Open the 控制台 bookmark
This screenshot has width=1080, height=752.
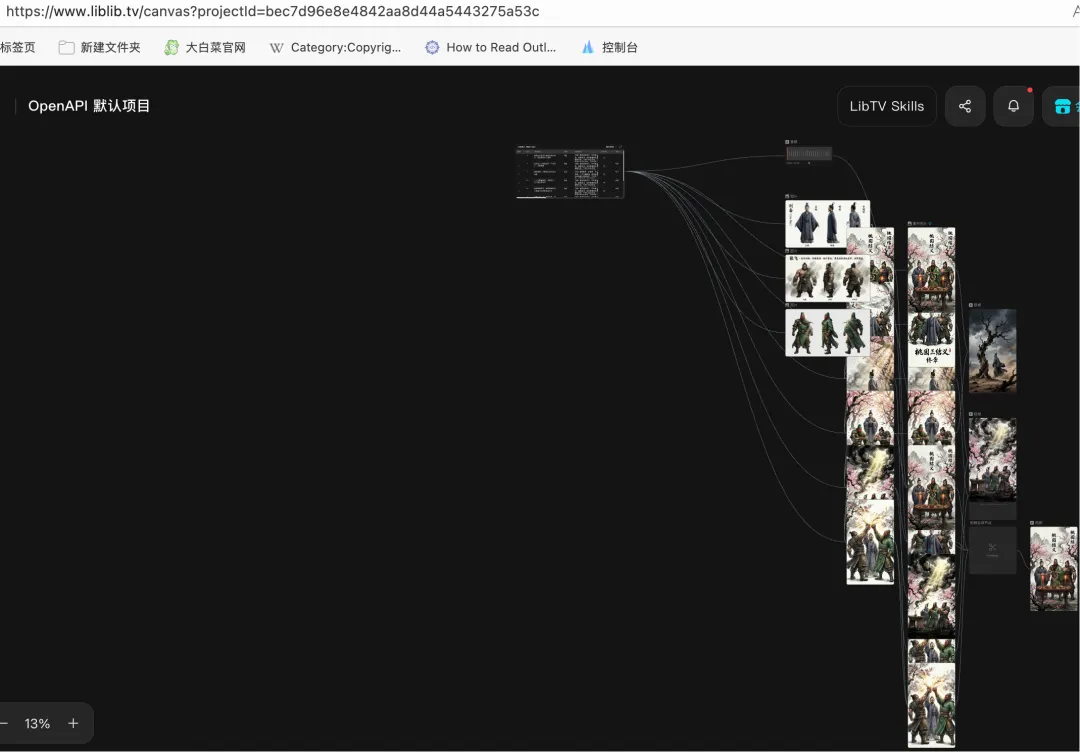tap(610, 48)
